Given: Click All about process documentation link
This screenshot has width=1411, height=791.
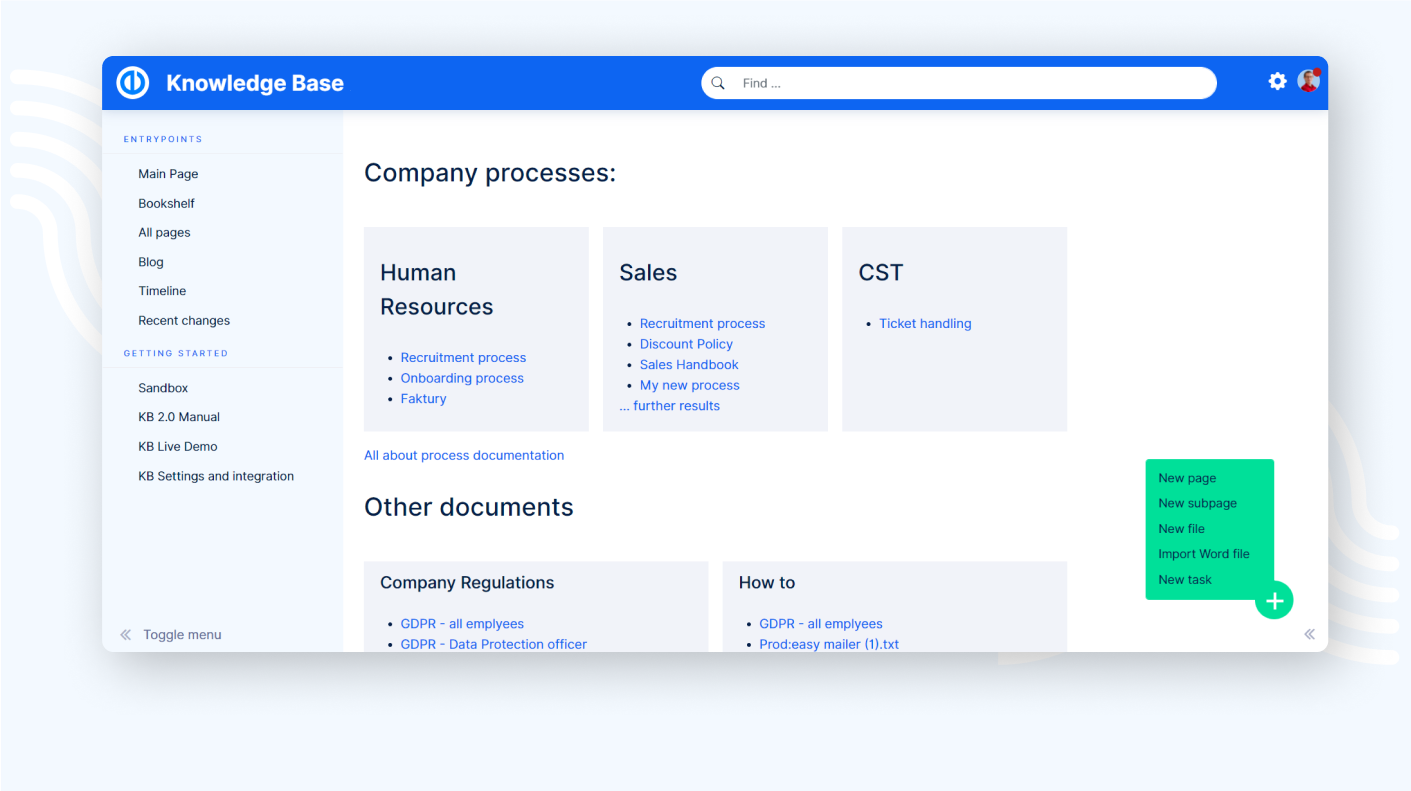Looking at the screenshot, I should pyautogui.click(x=464, y=456).
